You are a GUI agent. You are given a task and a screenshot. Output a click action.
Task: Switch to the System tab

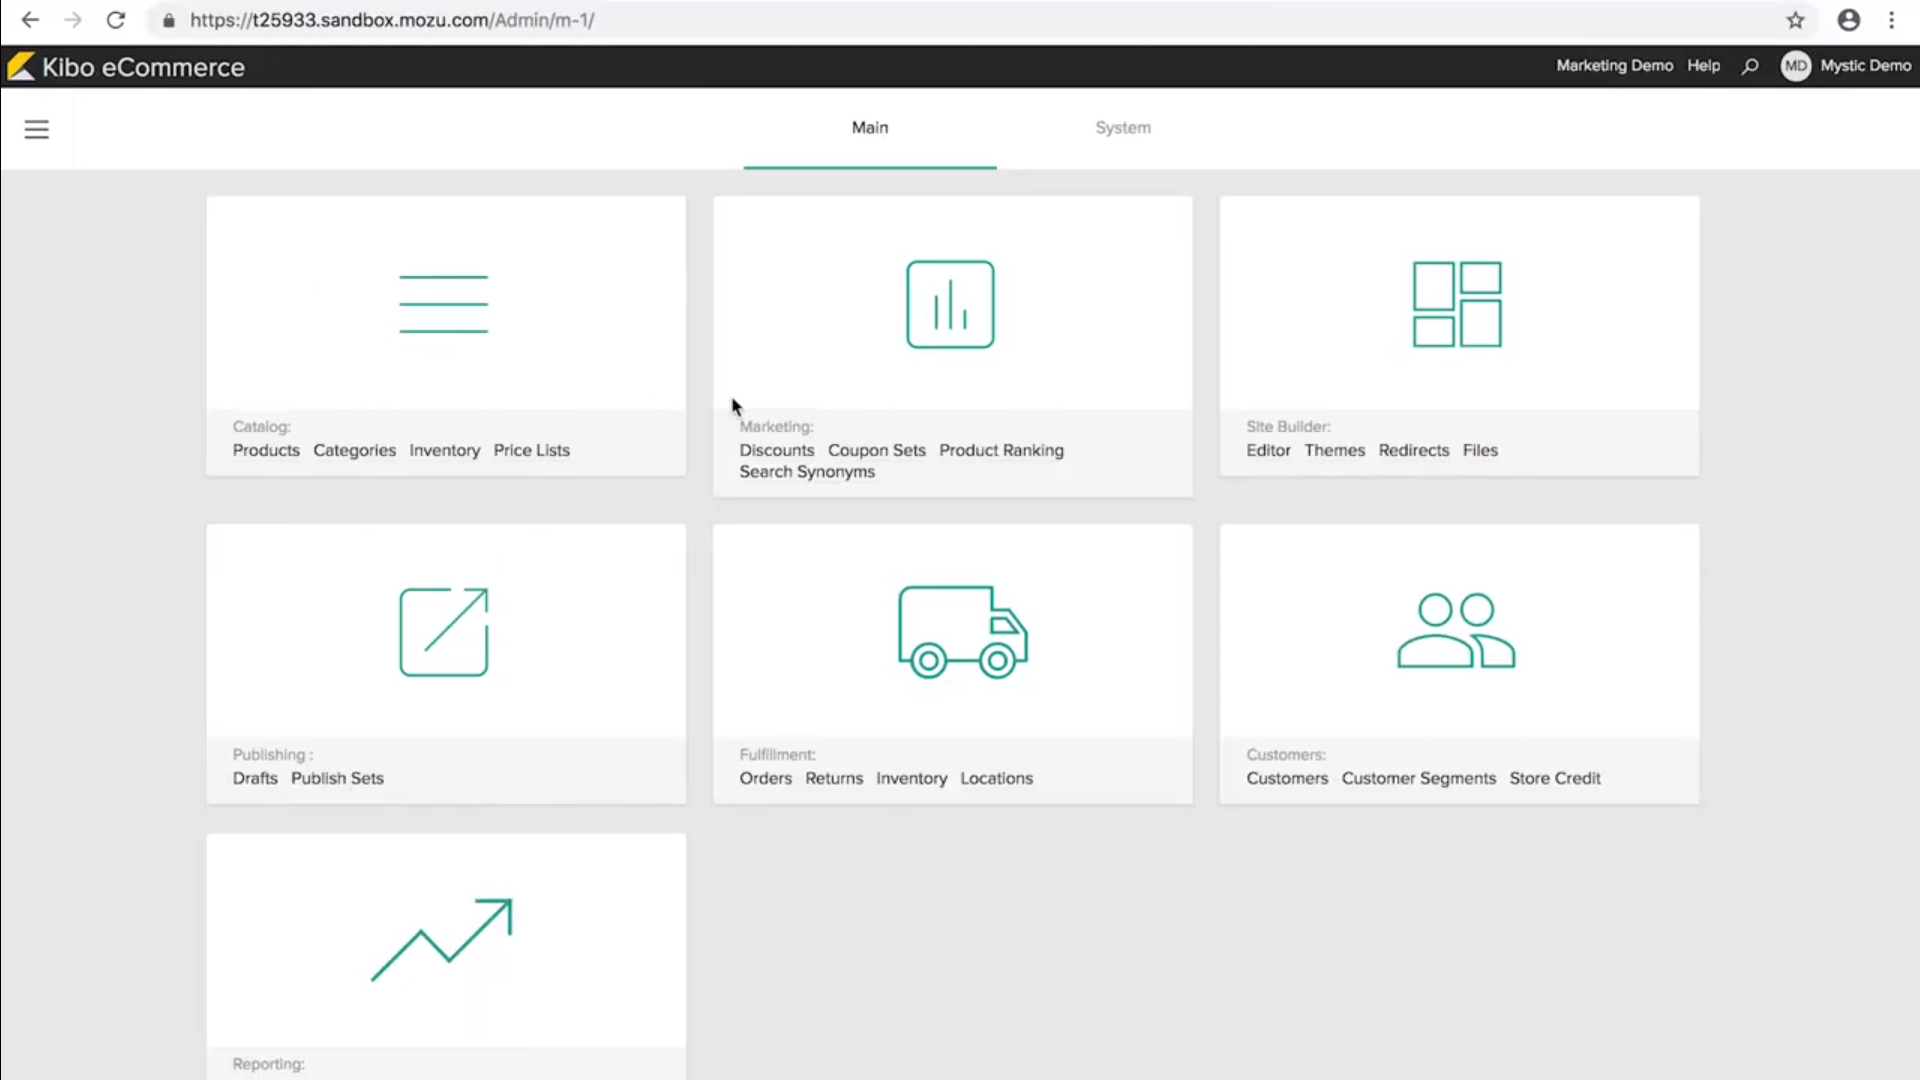click(x=1123, y=127)
